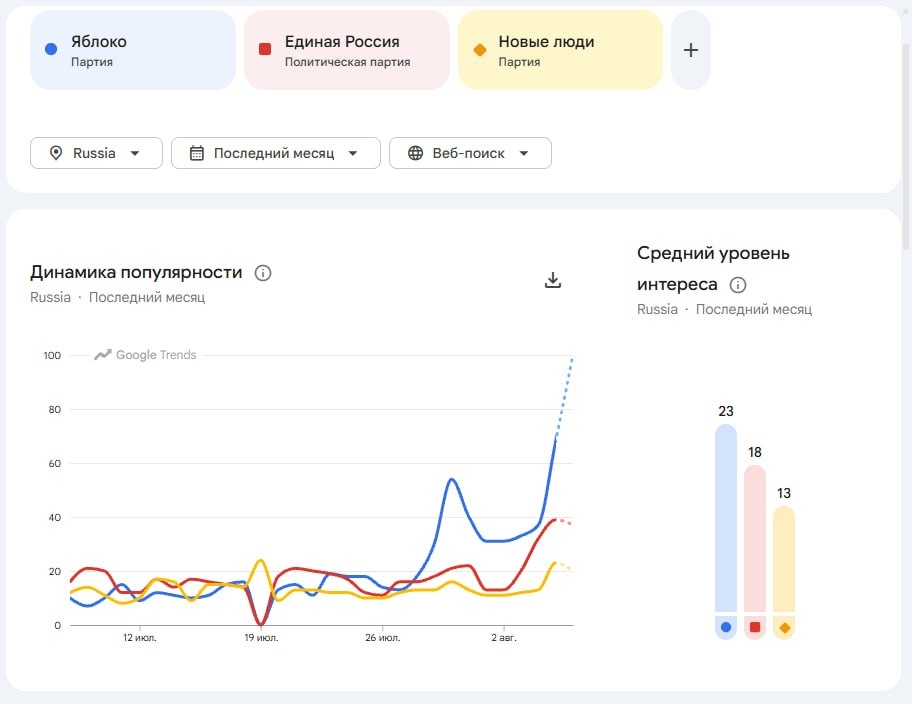
Task: Click the blue dot in Яблоко chip
Action: pos(51,49)
